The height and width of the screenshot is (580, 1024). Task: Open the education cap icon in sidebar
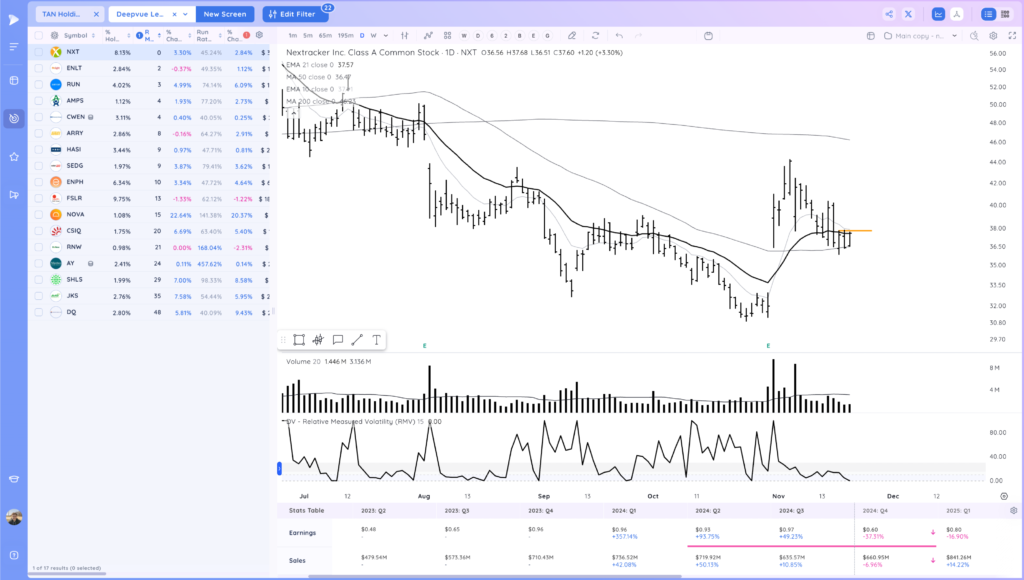coord(14,479)
